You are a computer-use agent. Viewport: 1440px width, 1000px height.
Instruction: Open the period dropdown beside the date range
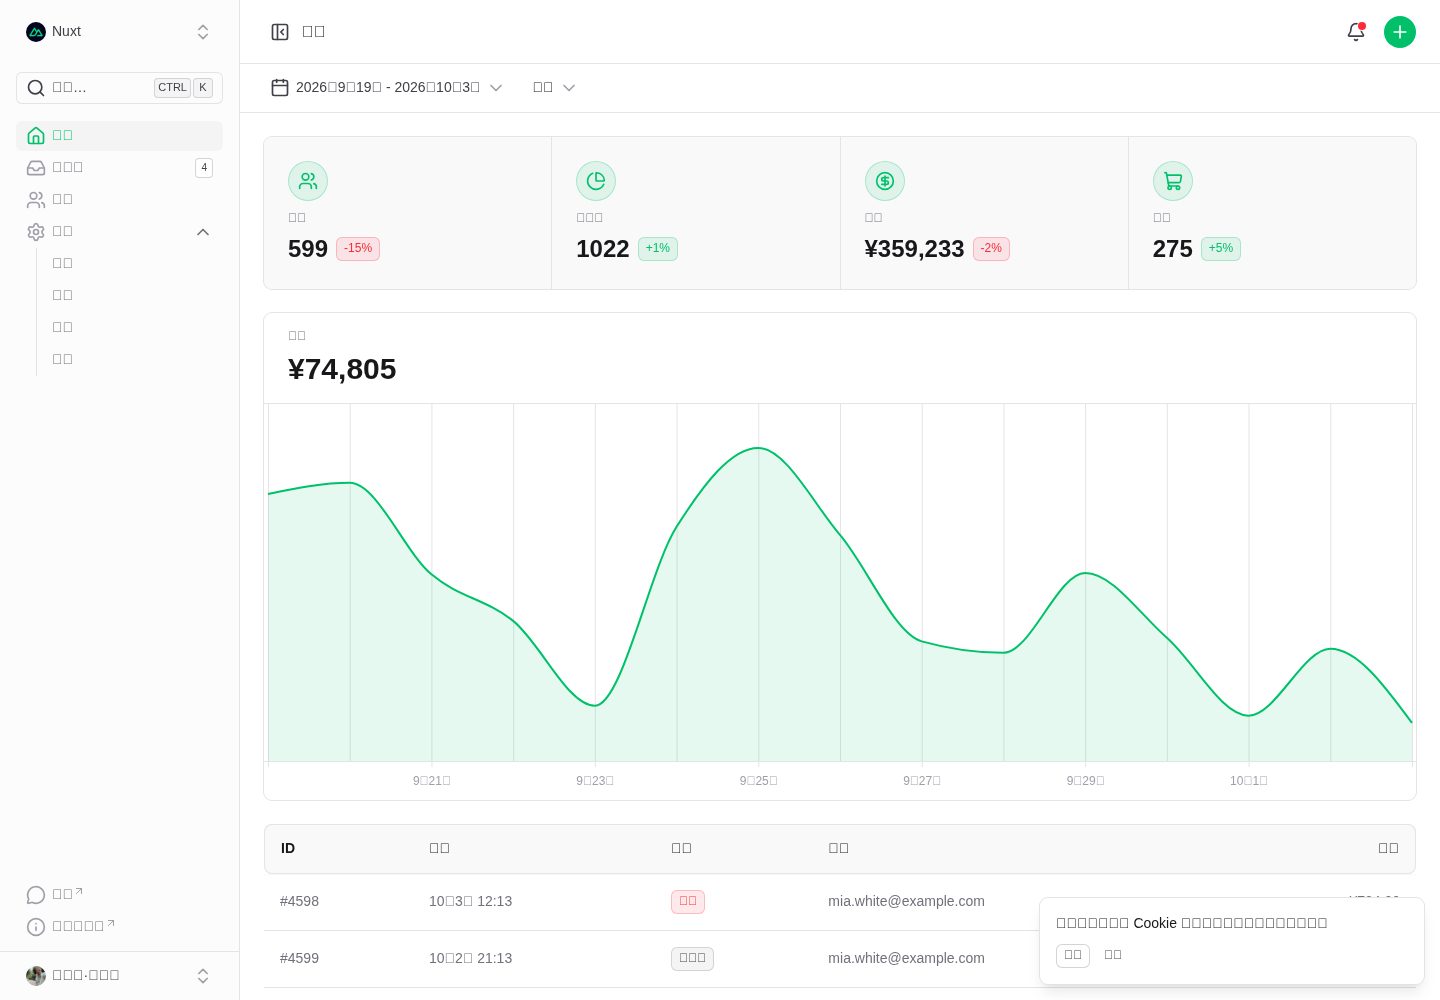(x=554, y=88)
